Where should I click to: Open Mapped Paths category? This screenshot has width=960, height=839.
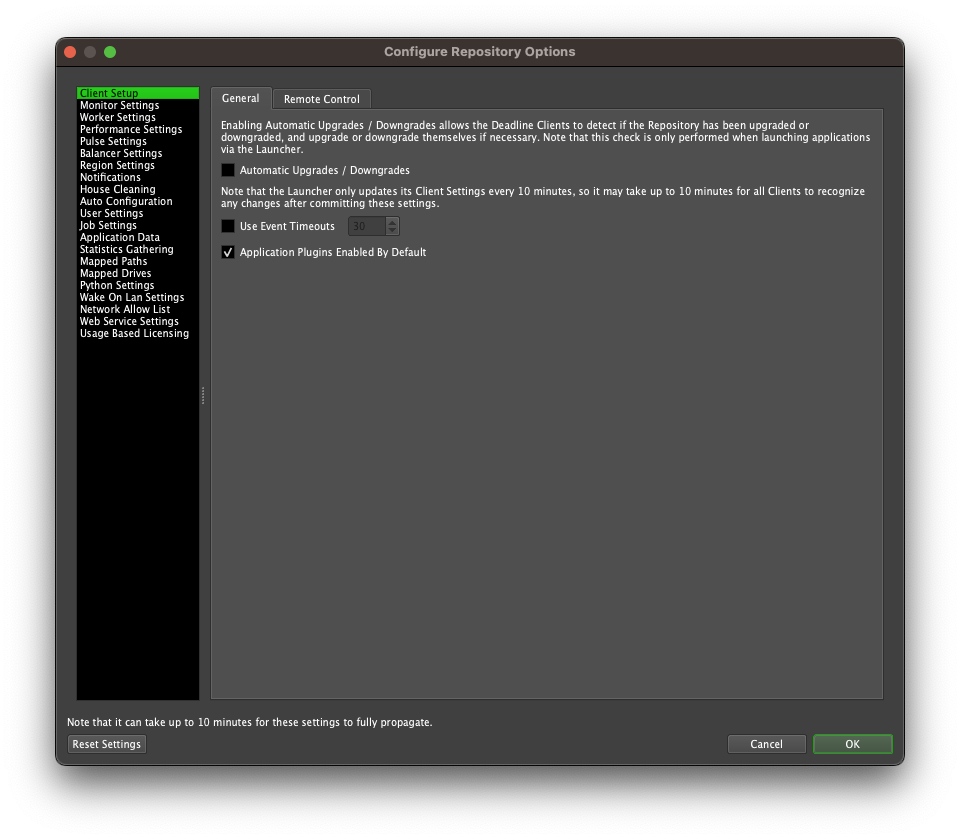[138, 261]
